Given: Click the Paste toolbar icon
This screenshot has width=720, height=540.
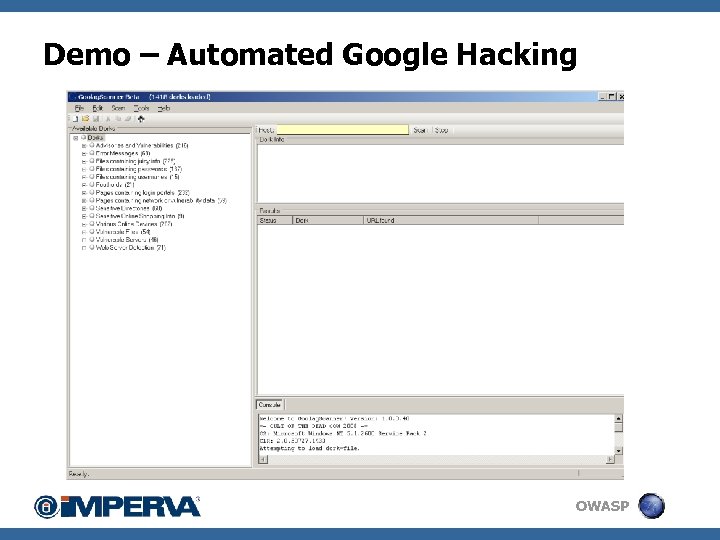Looking at the screenshot, I should point(128,119).
